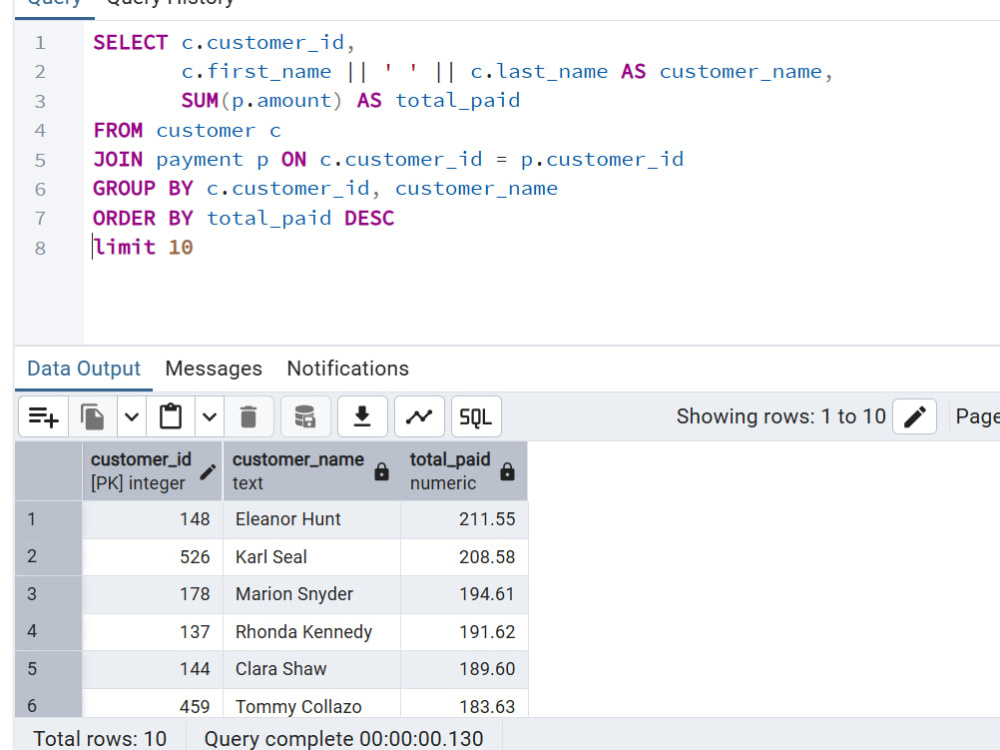Click the pencil edit icon beside row count
1000x750 pixels.
tap(915, 417)
